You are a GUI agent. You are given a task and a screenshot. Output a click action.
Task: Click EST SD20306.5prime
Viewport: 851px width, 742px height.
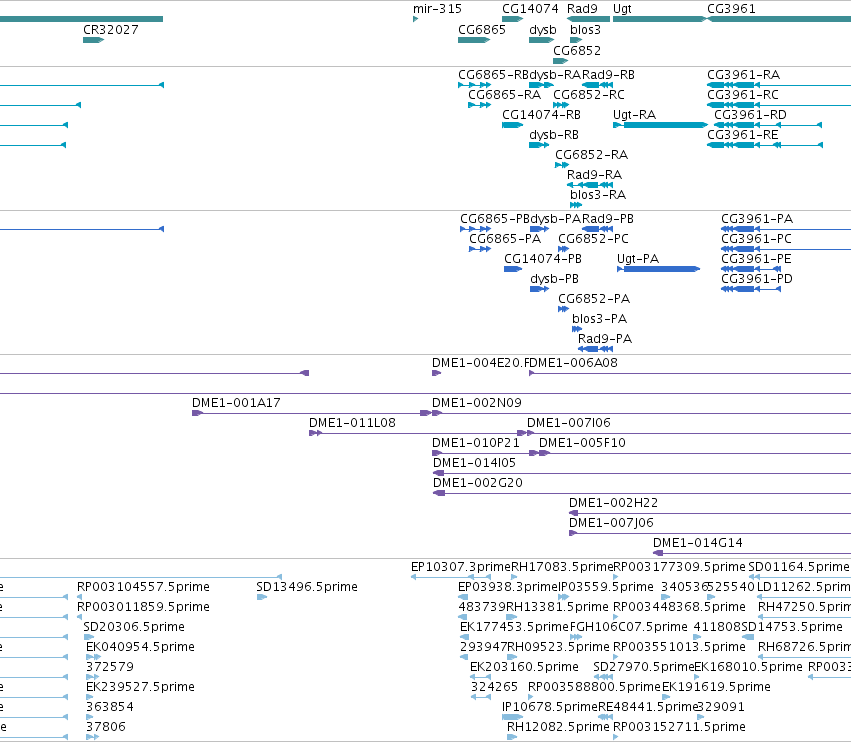point(134,627)
